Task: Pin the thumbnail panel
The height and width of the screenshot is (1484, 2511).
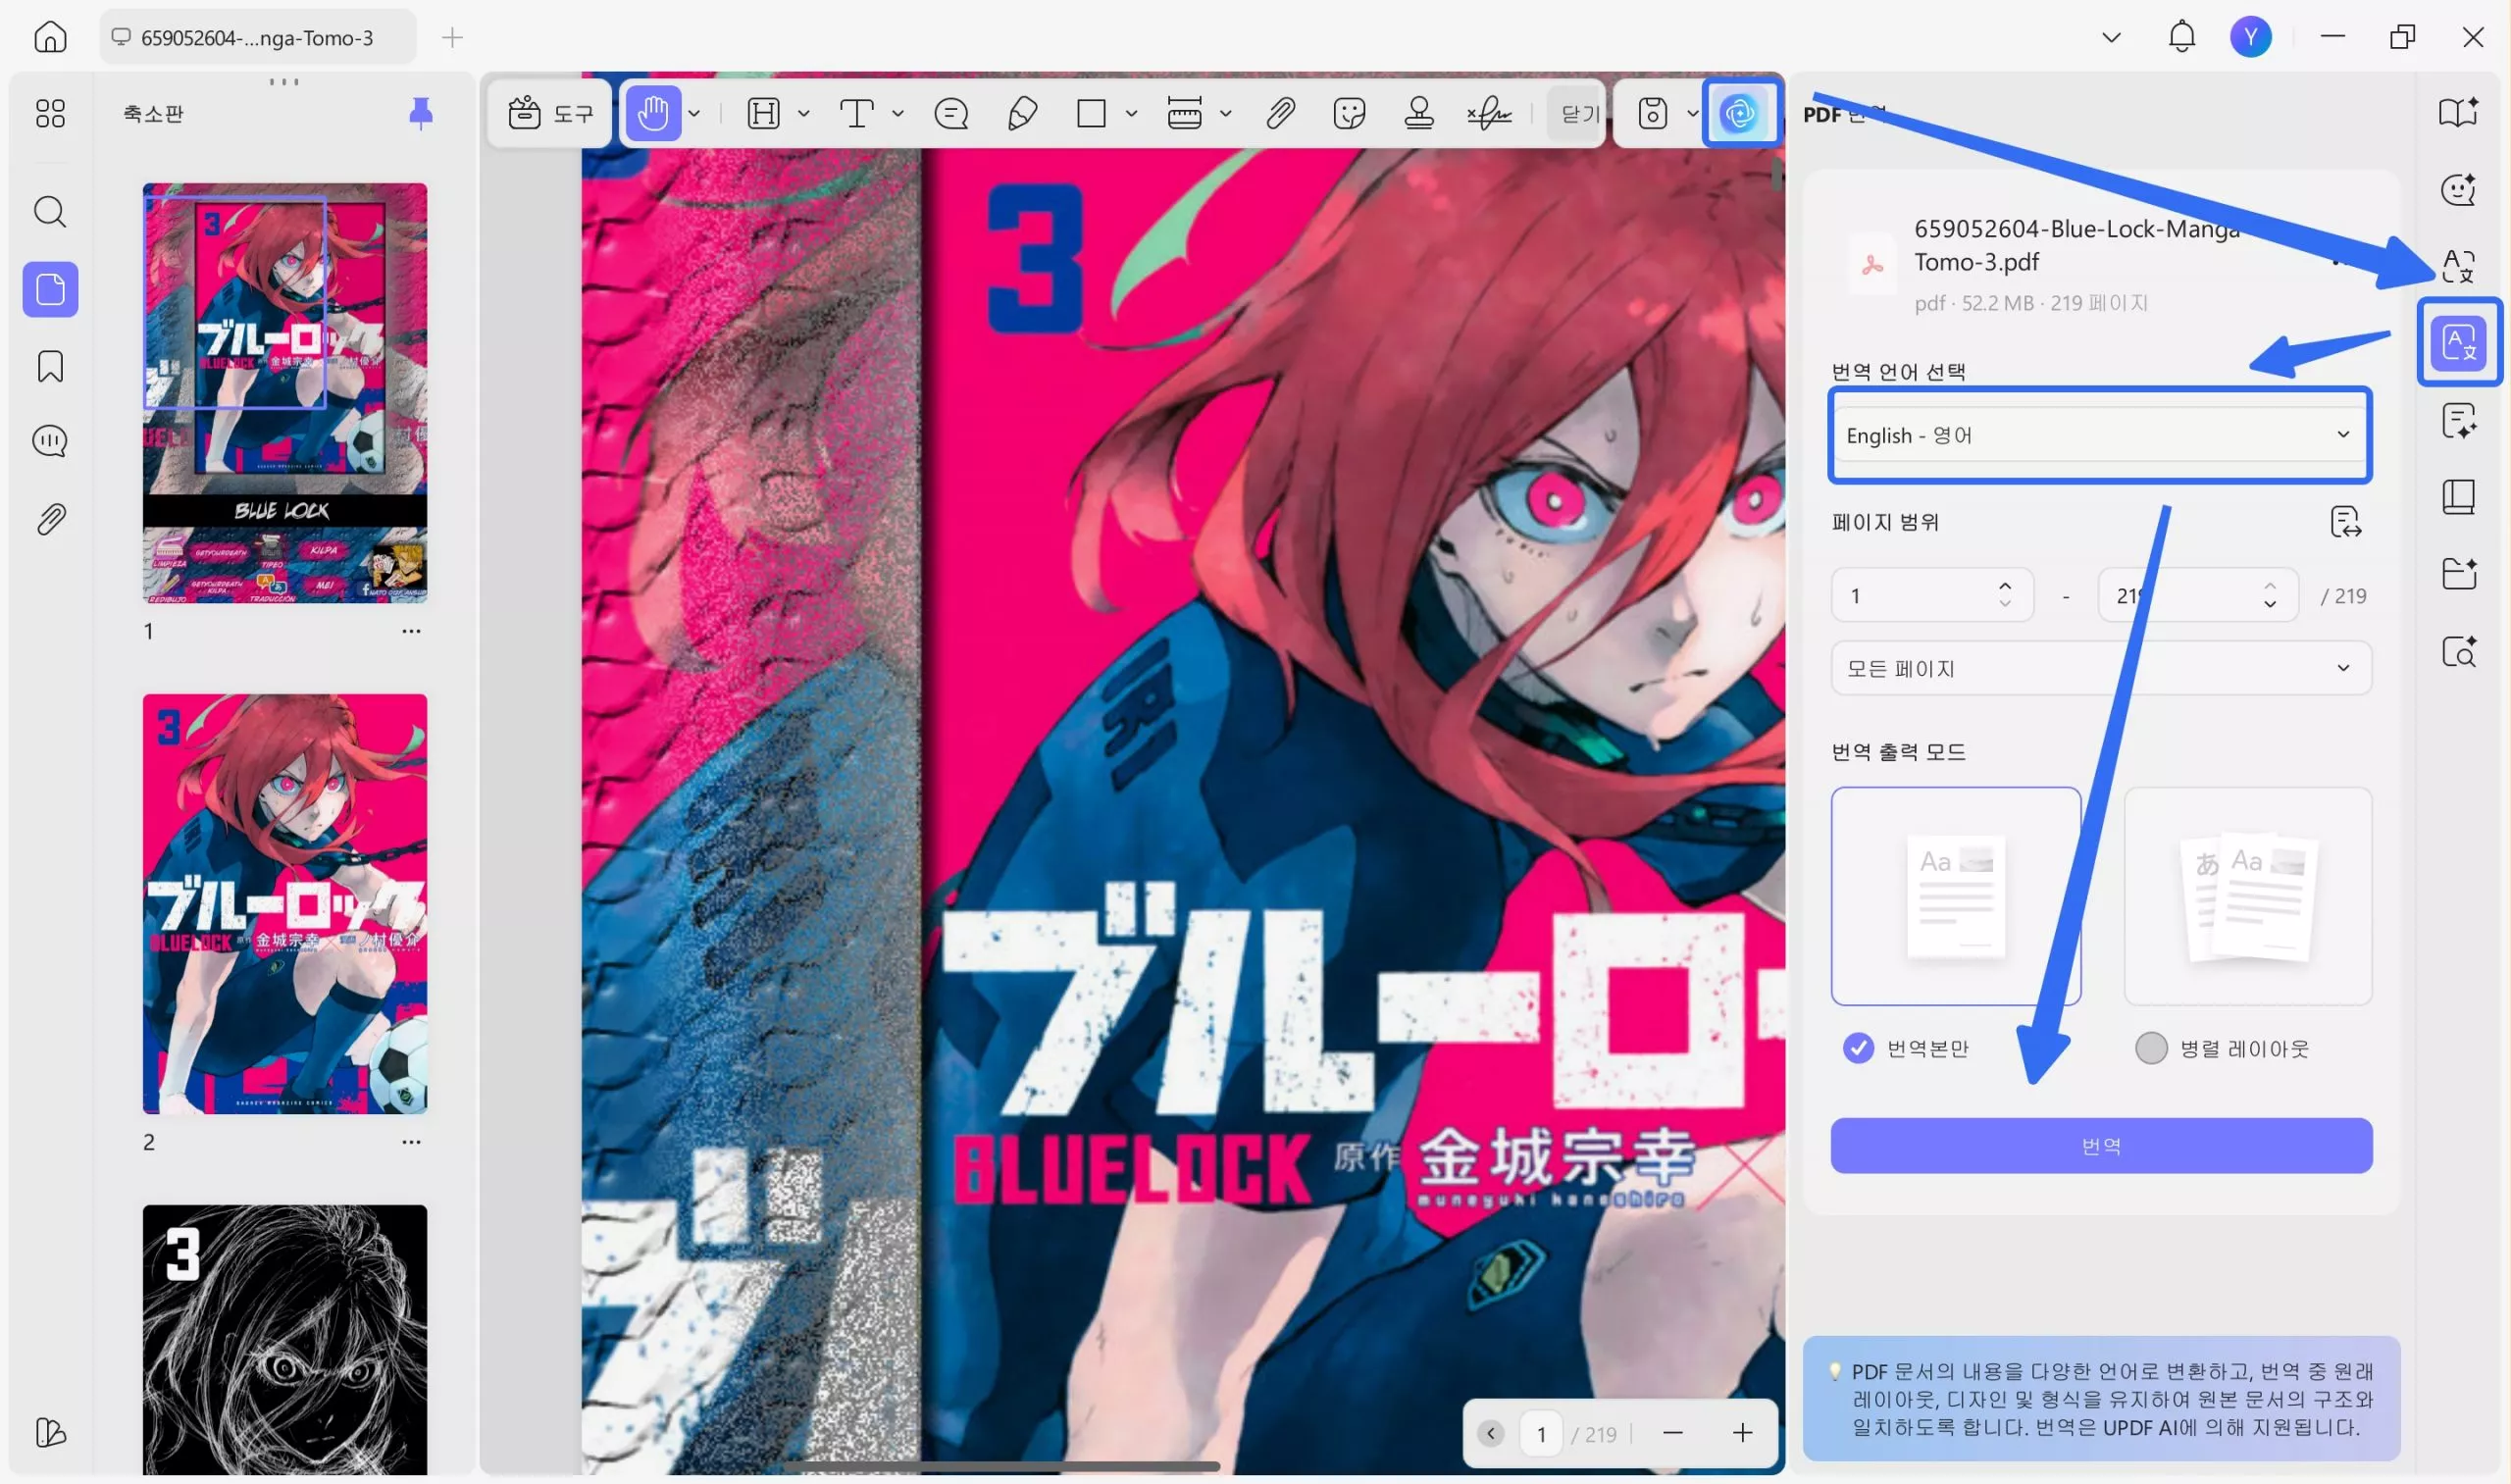Action: (x=421, y=114)
